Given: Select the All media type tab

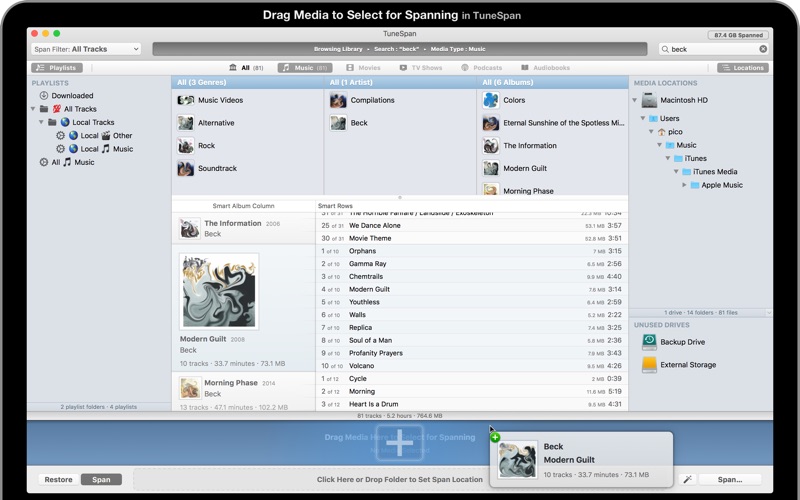Looking at the screenshot, I should (x=246, y=68).
